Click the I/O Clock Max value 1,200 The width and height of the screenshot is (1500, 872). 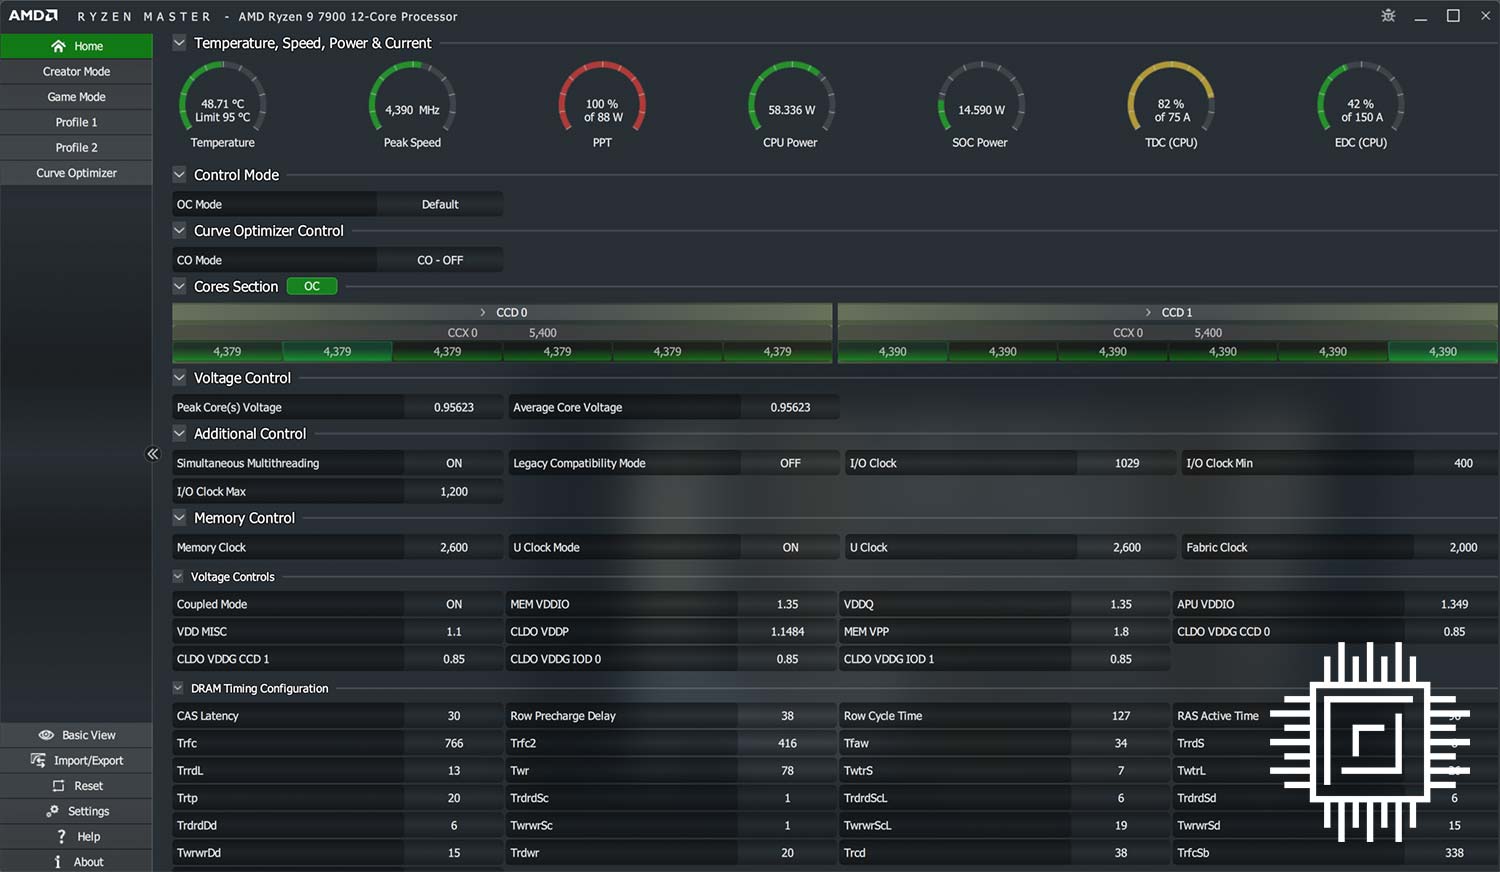[x=454, y=491]
